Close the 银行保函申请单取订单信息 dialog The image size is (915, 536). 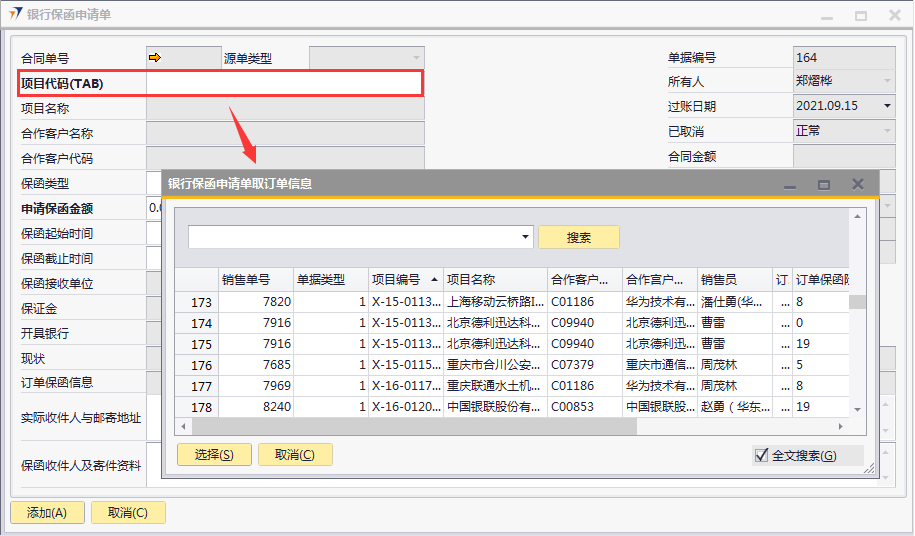click(x=857, y=184)
